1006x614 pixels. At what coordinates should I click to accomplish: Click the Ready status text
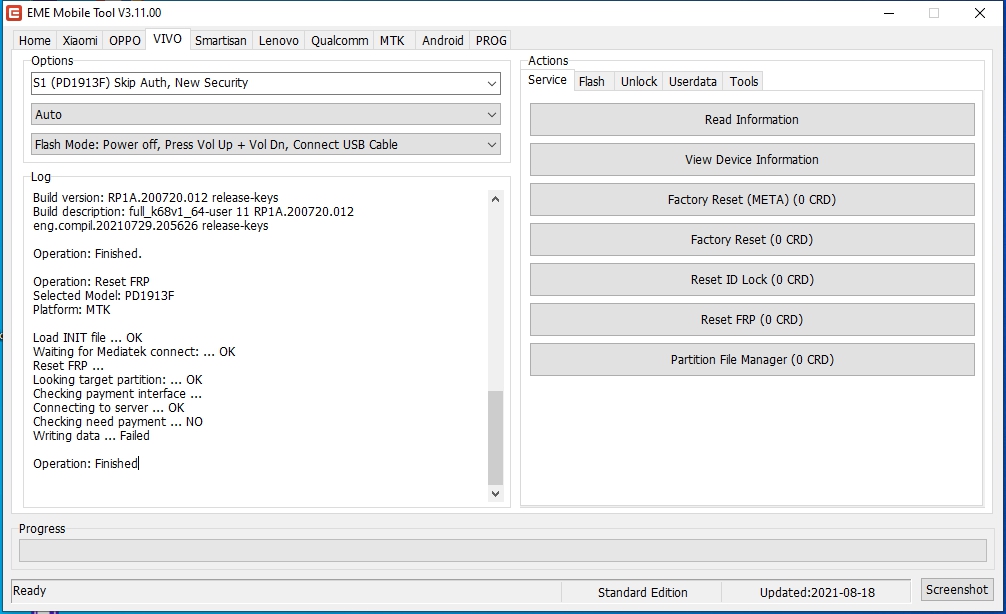[30, 590]
